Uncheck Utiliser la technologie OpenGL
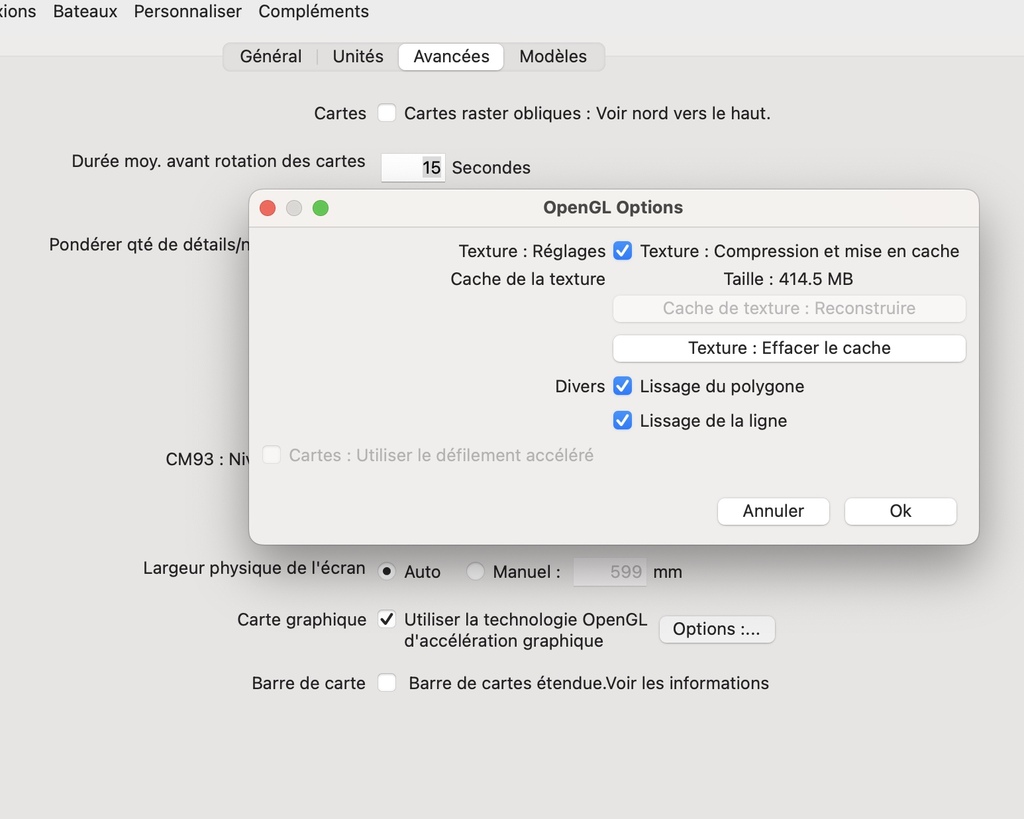Viewport: 1024px width, 819px height. tap(387, 620)
